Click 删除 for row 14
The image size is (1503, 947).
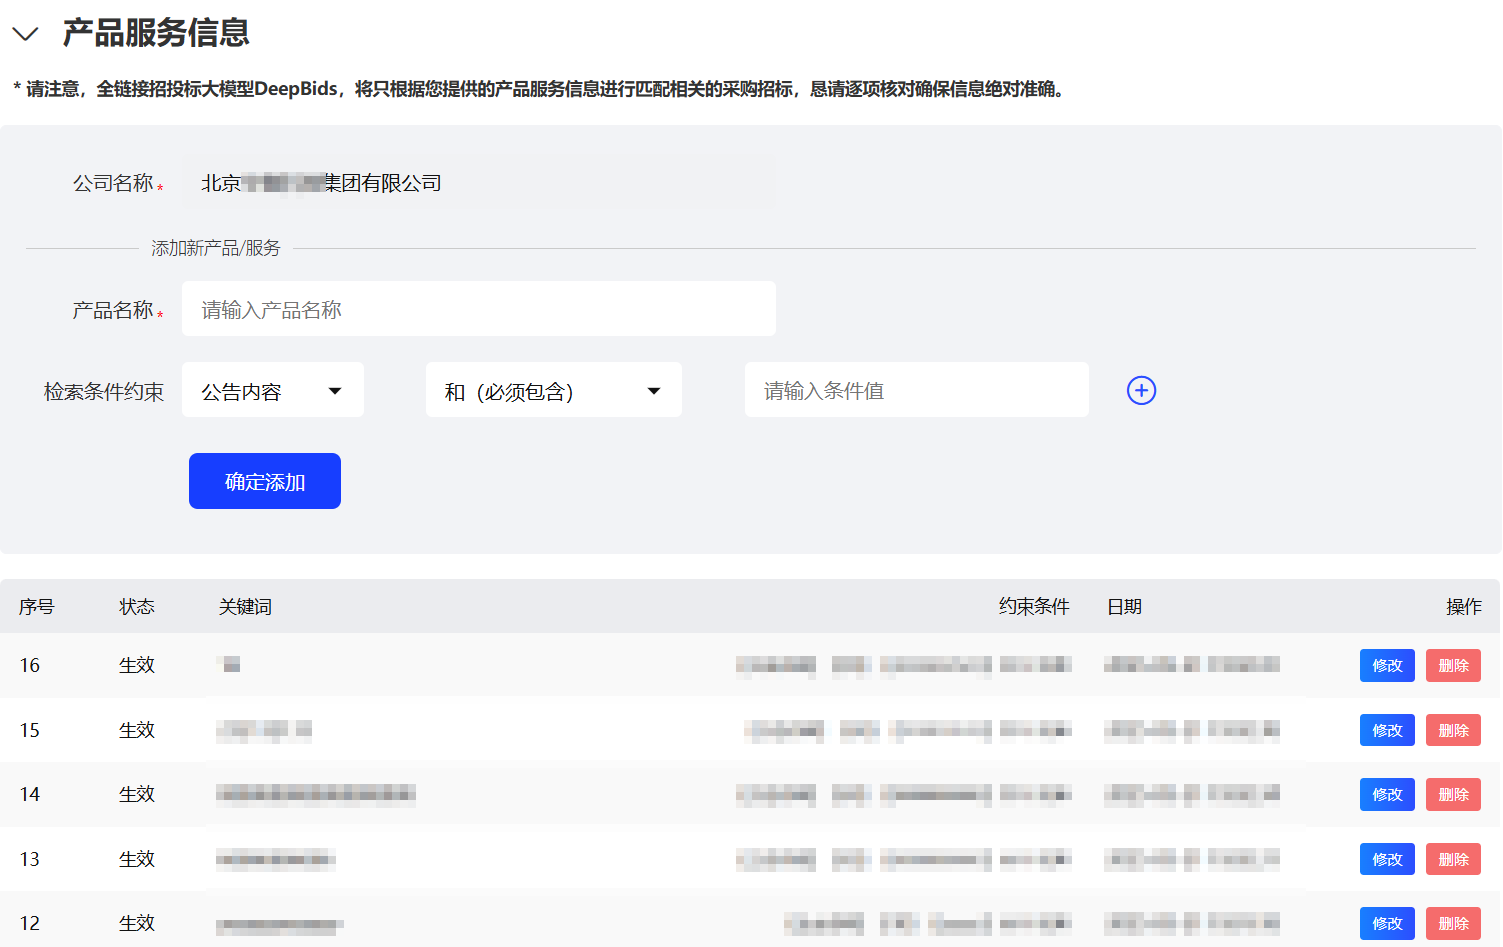(1452, 794)
